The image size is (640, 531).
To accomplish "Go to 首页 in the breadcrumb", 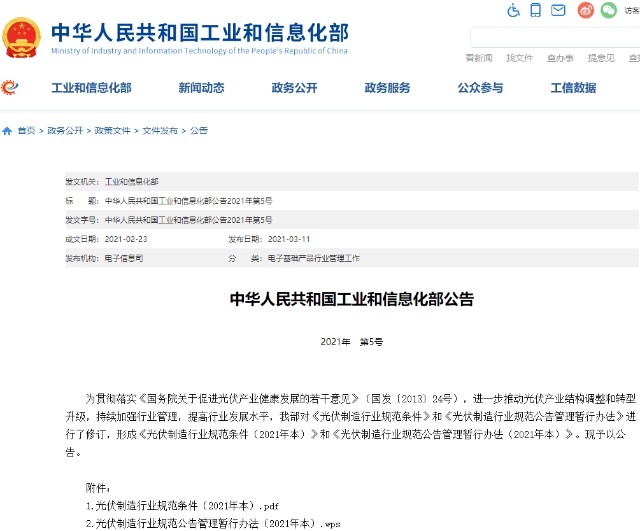I will pyautogui.click(x=27, y=131).
